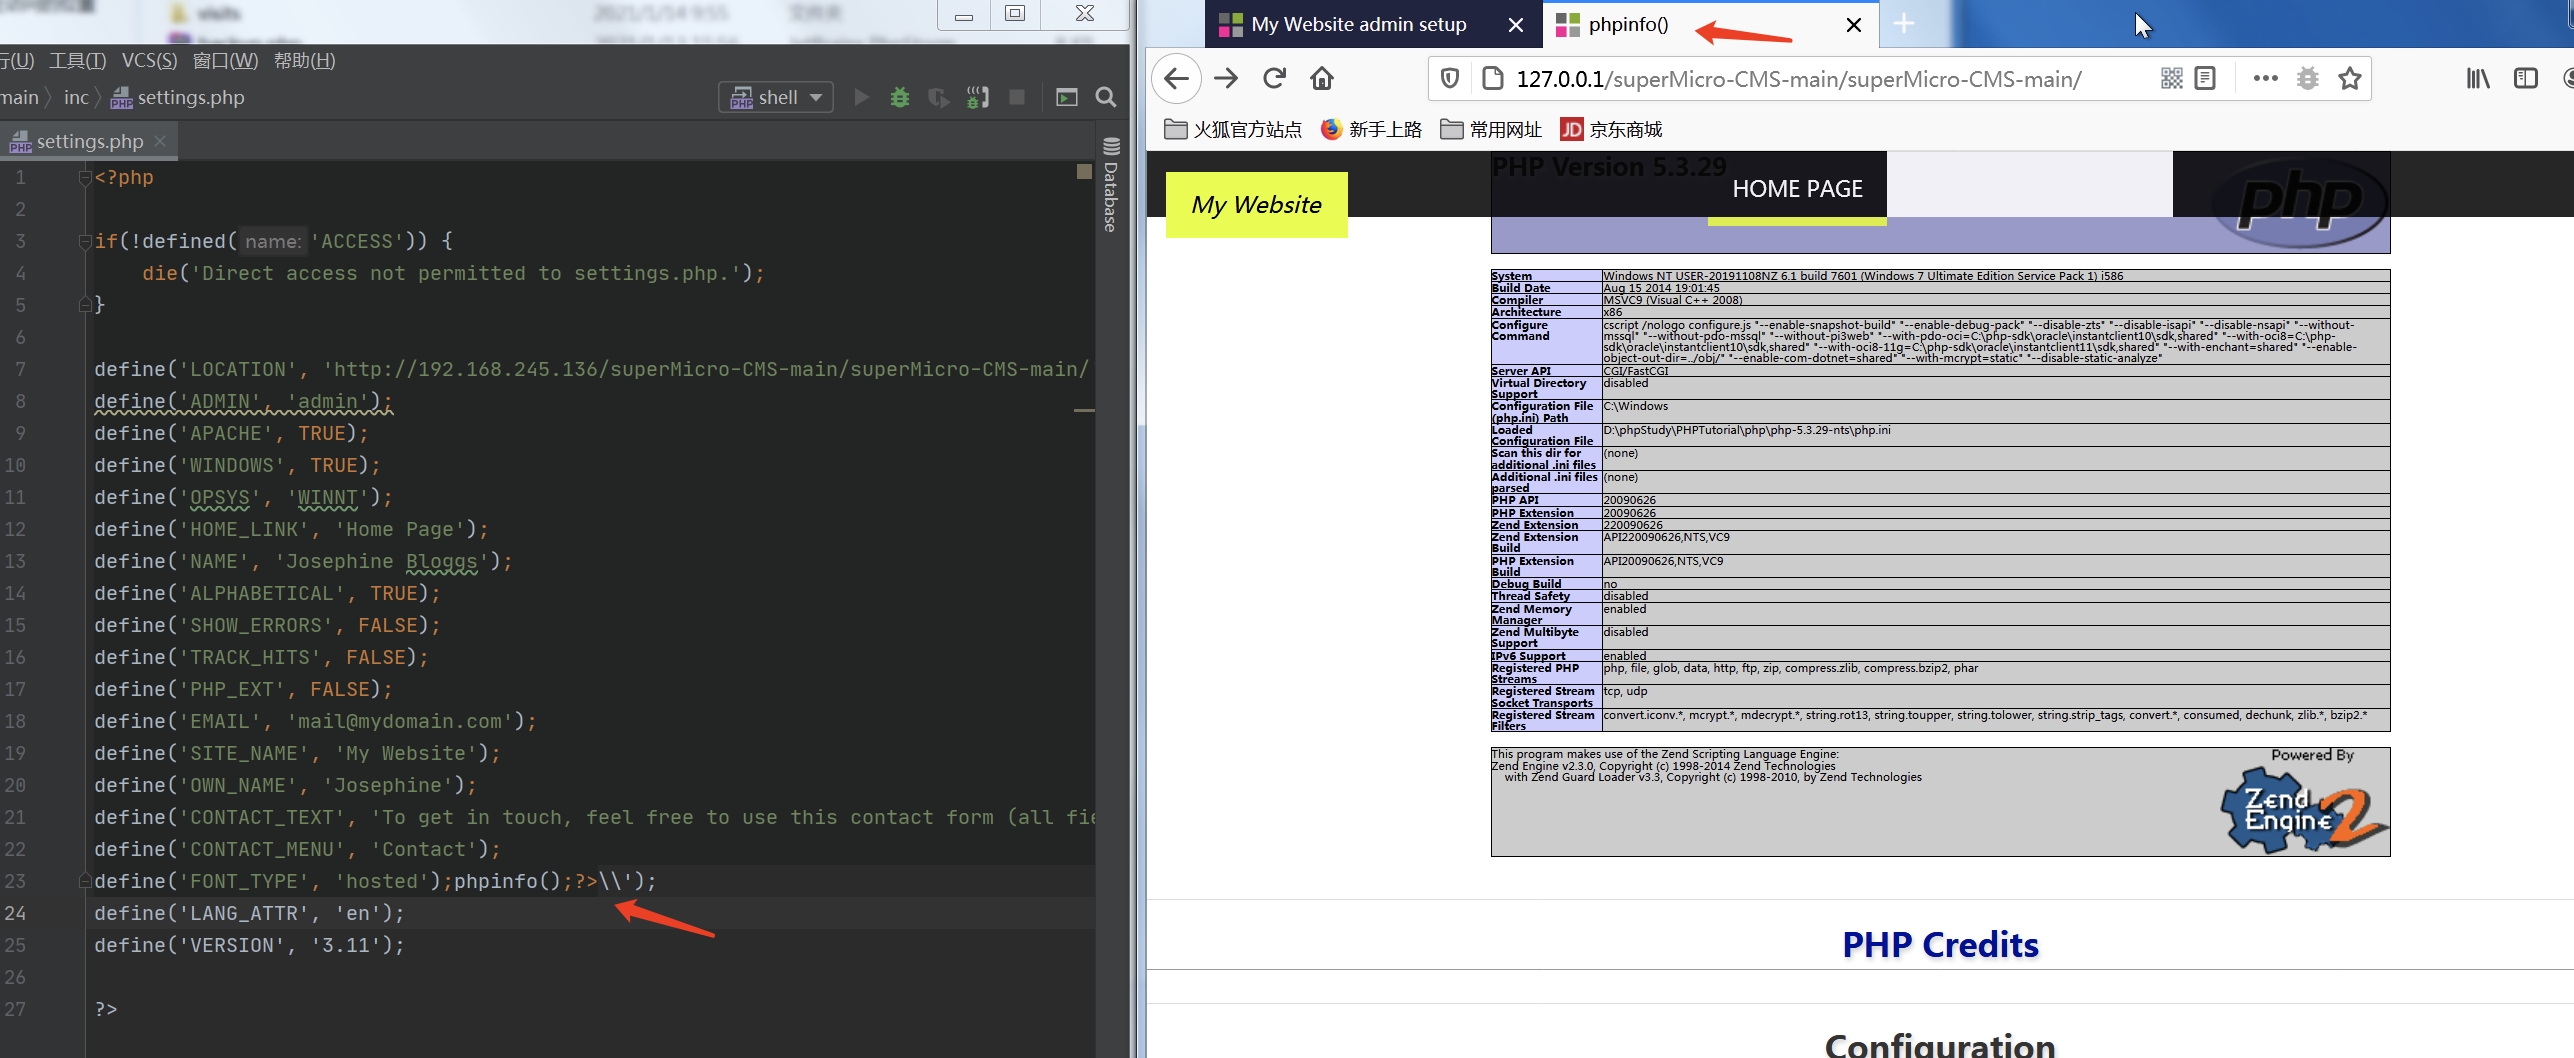This screenshot has width=2574, height=1058.
Task: Click the Run with Coverage shield icon
Action: coord(938,97)
